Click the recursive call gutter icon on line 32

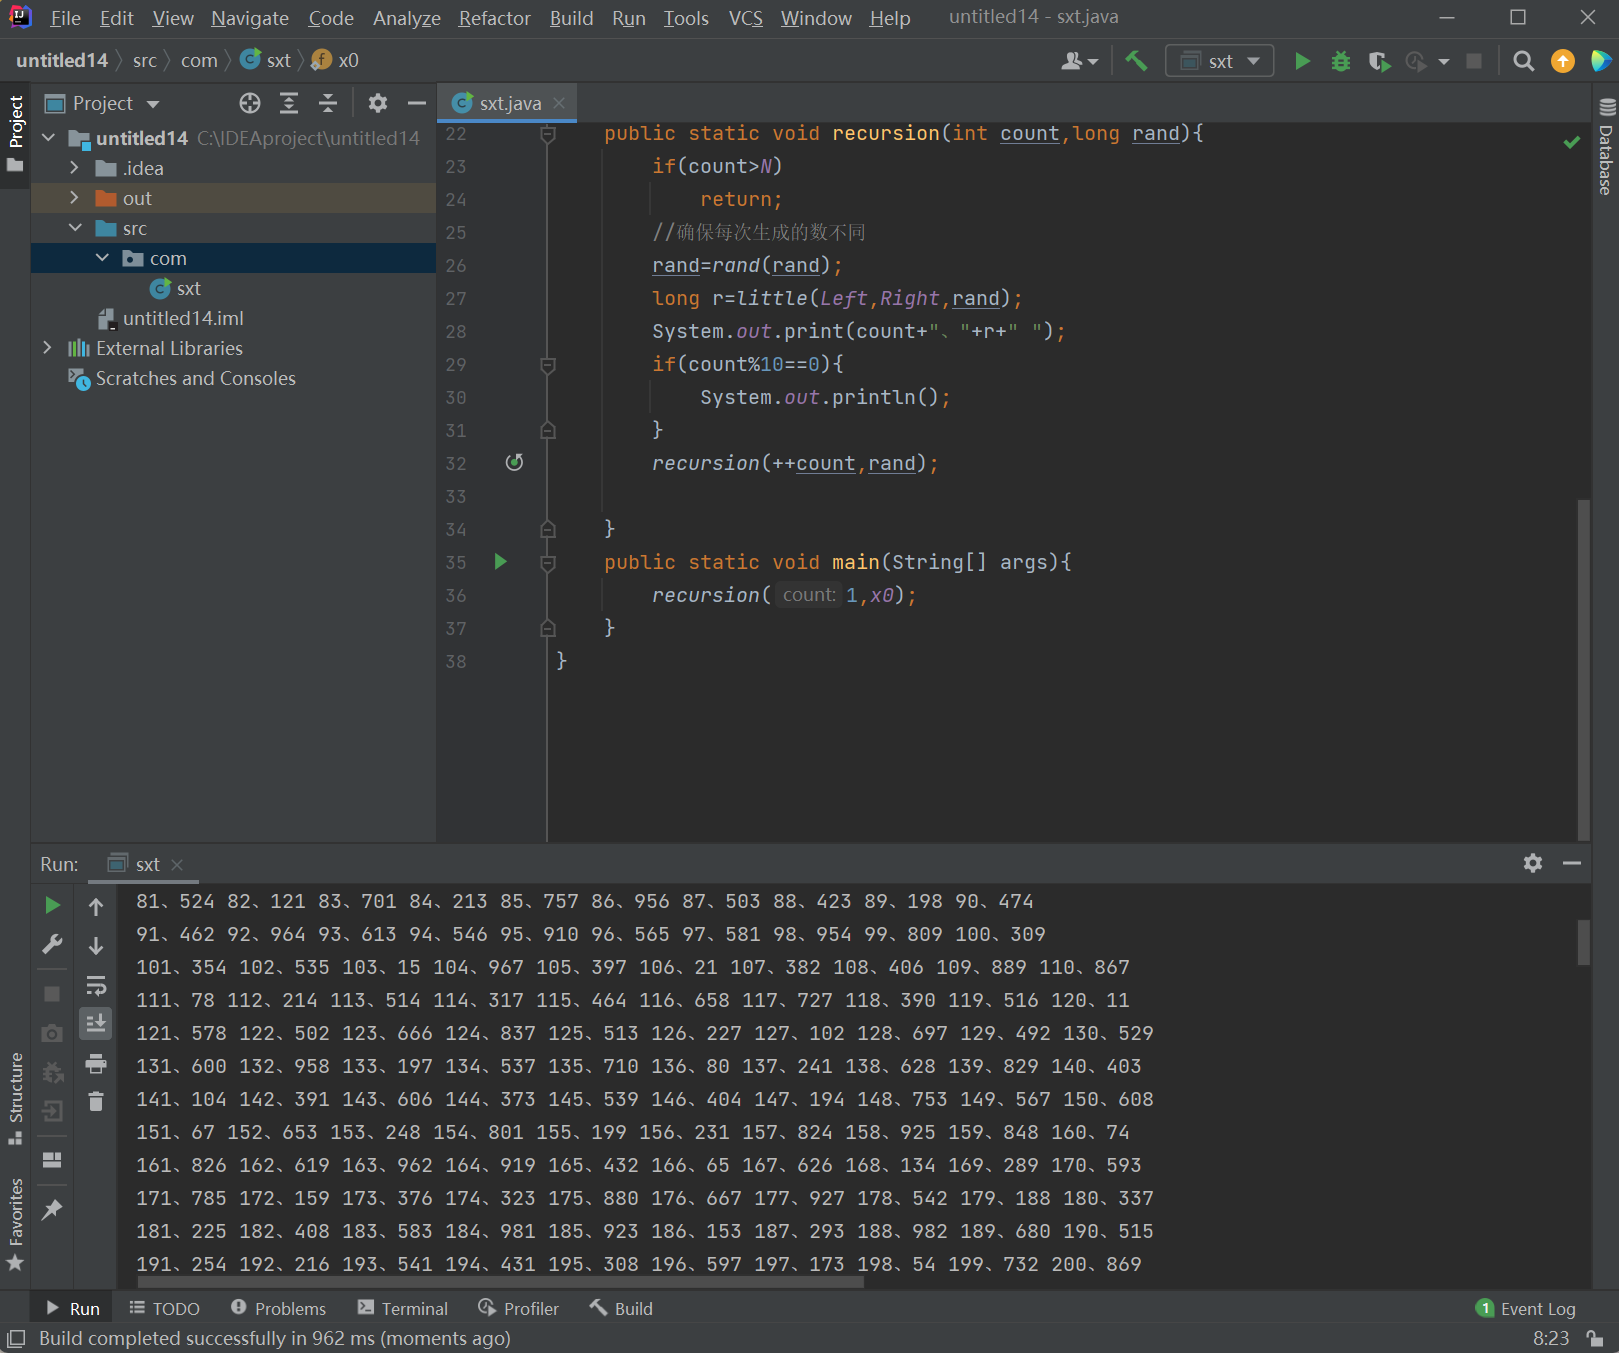click(x=514, y=462)
